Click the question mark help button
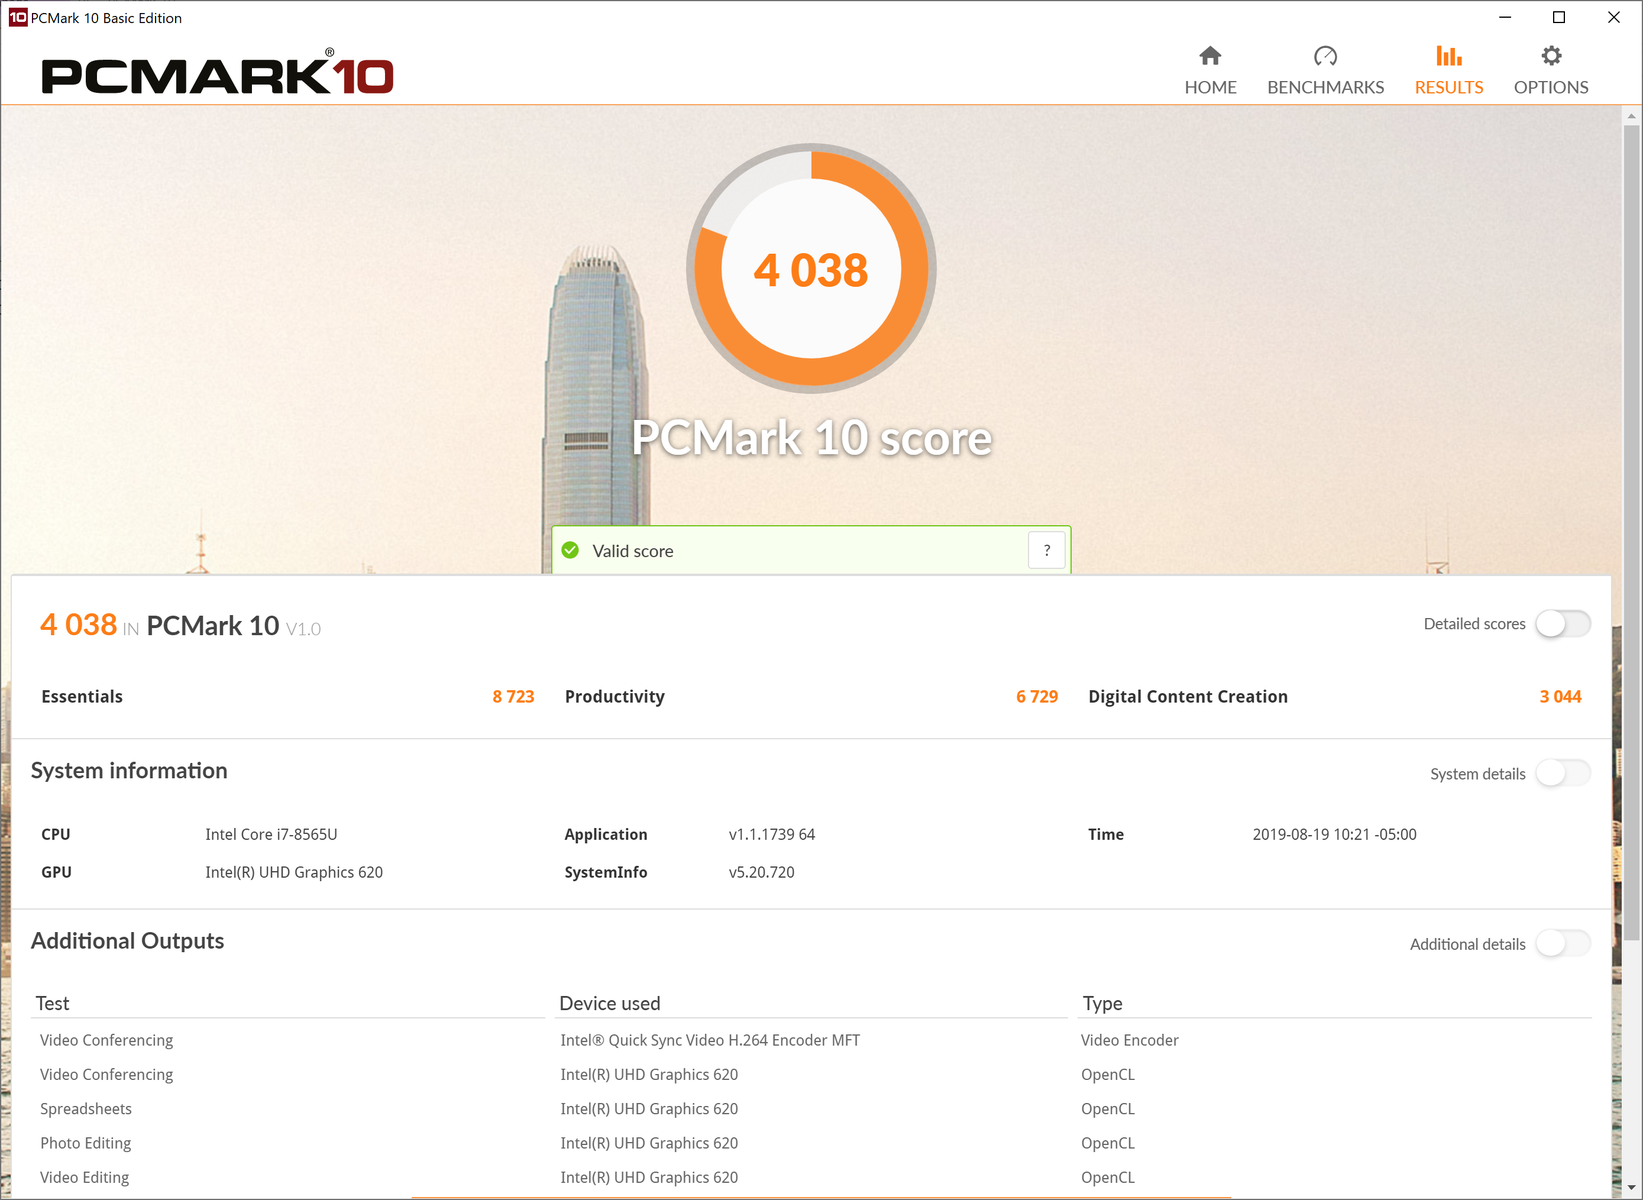 tap(1047, 550)
